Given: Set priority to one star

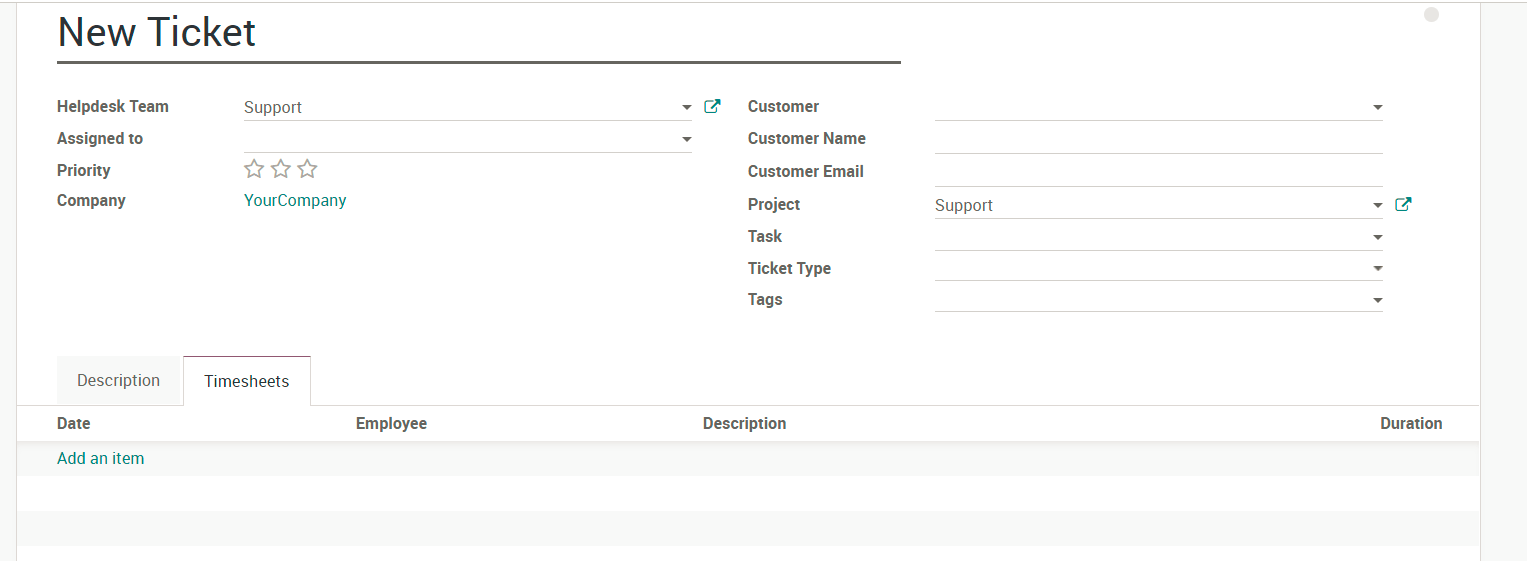Looking at the screenshot, I should click(254, 169).
